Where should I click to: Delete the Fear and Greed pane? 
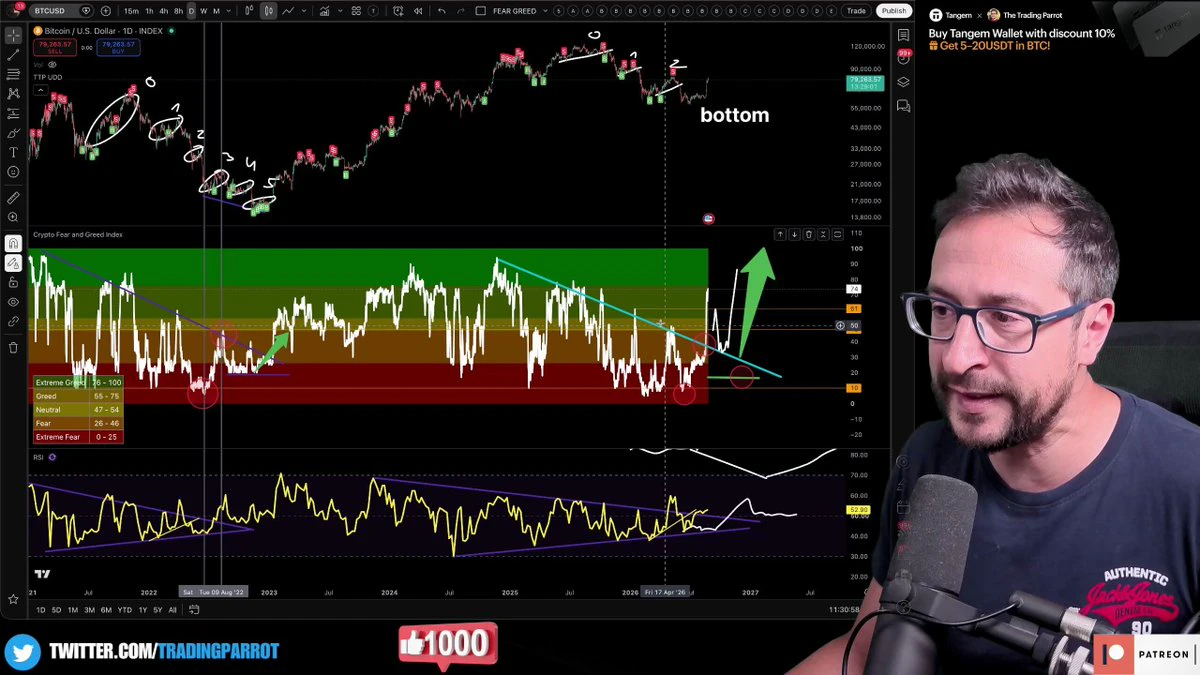tap(809, 234)
